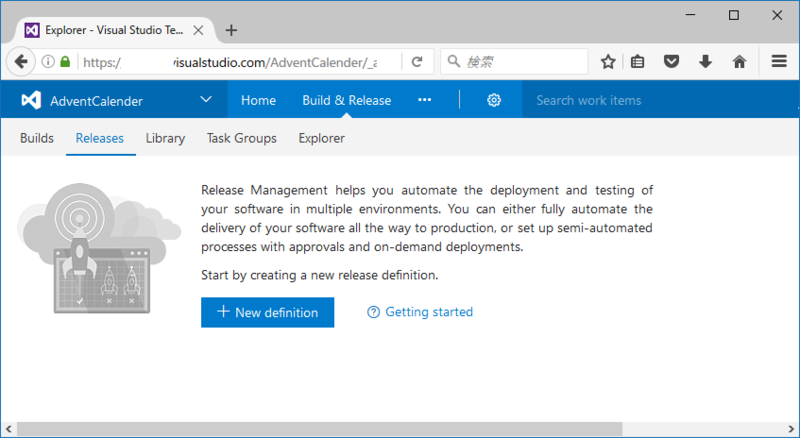
Task: Go to browser home page icon
Action: [739, 62]
